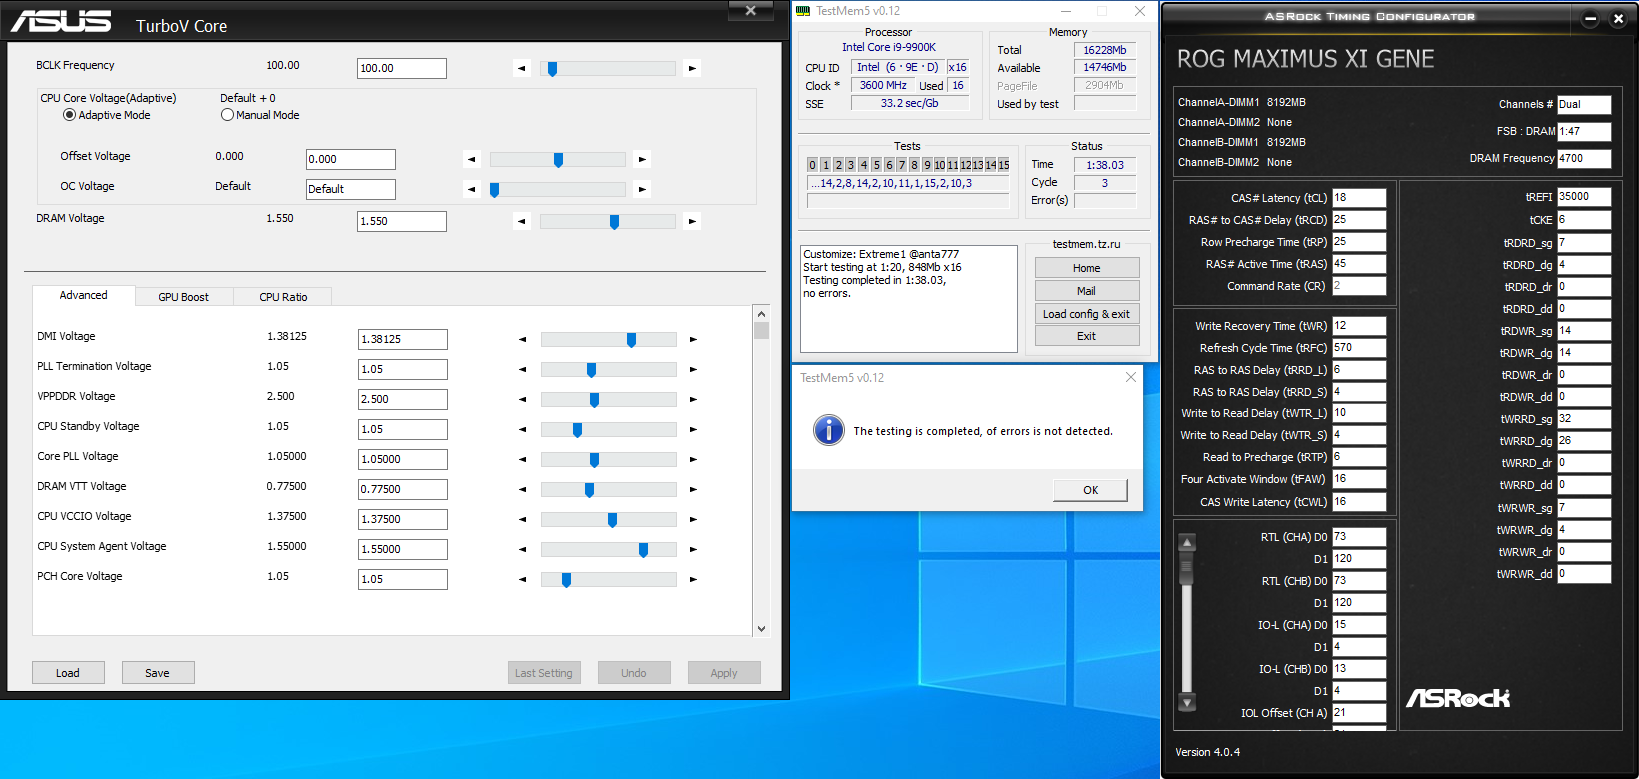Screen dimensions: 1639x779
Task: Decrease BCLK Frequency with left arrow
Action: click(x=521, y=68)
